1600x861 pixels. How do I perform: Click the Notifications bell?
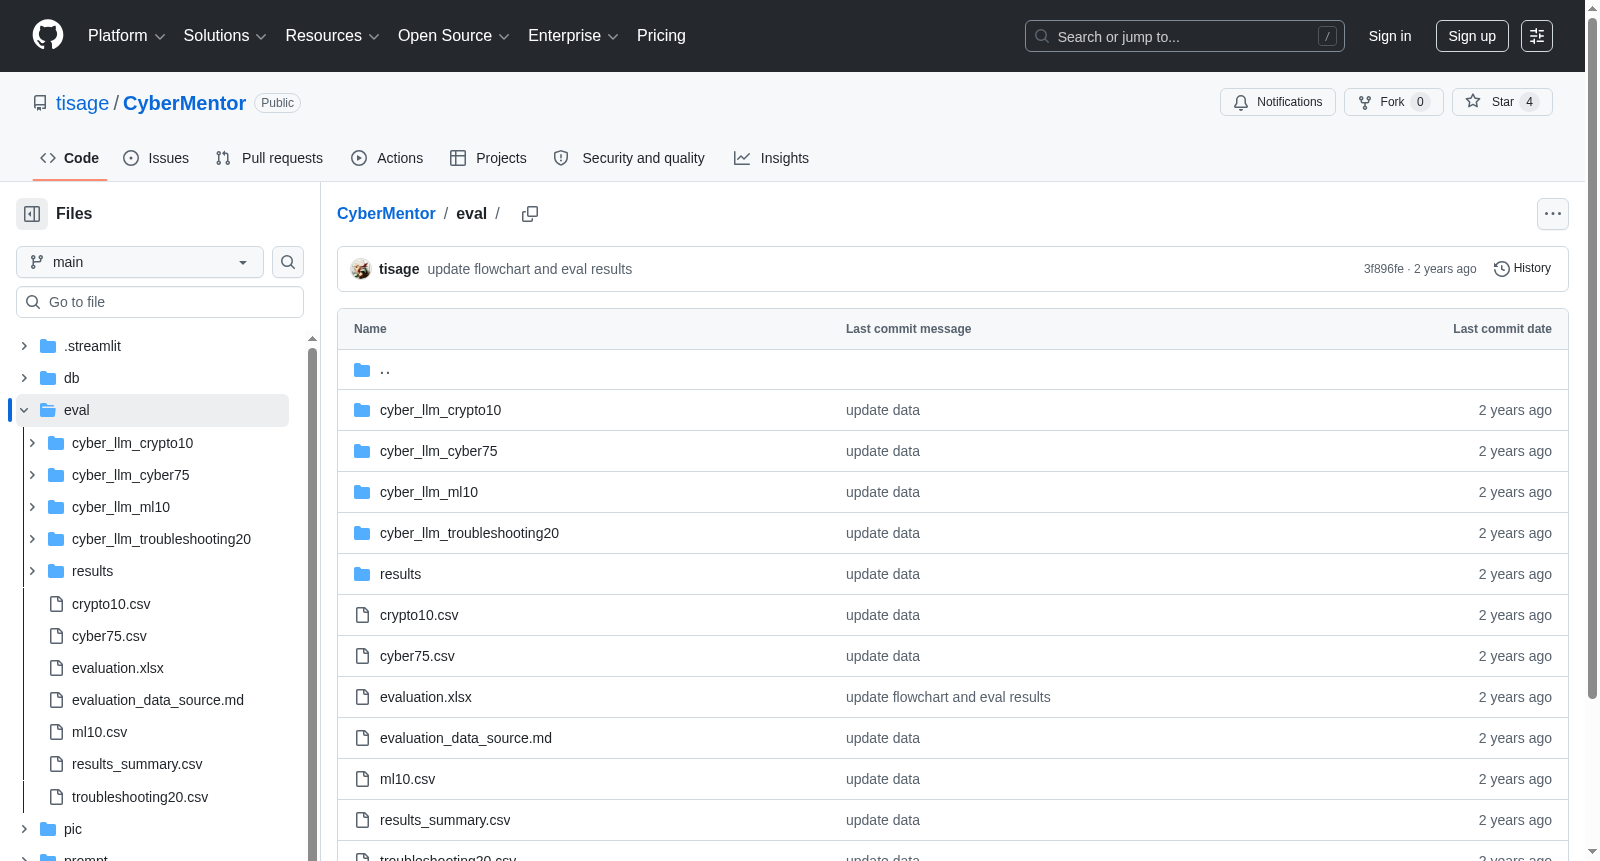point(1241,102)
